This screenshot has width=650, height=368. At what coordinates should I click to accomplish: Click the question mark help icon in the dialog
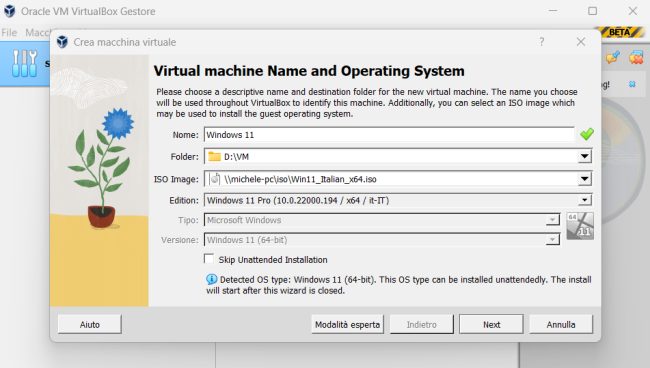click(x=541, y=41)
